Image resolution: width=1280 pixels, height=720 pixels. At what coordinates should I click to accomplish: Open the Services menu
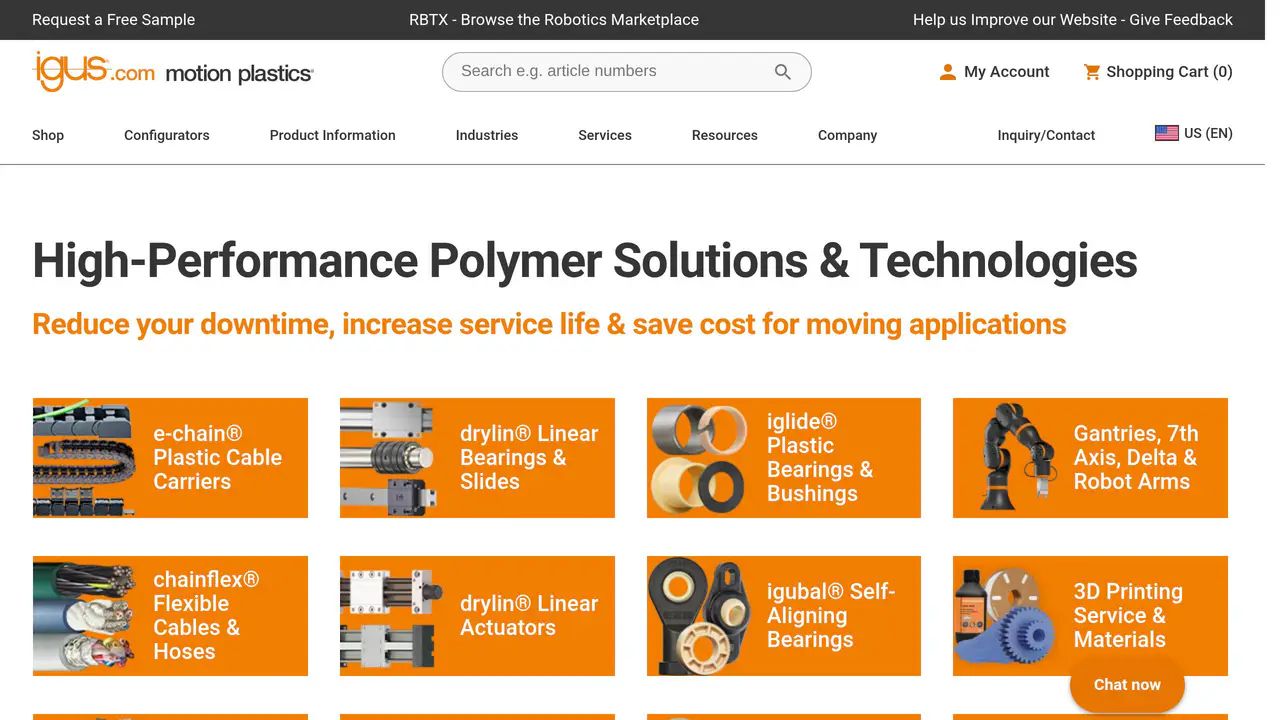tap(605, 135)
